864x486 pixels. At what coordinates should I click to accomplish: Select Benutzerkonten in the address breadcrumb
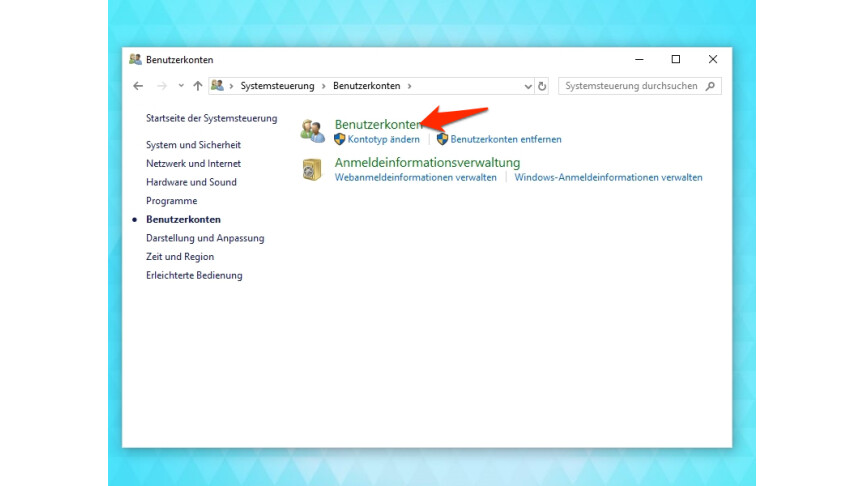click(x=366, y=86)
